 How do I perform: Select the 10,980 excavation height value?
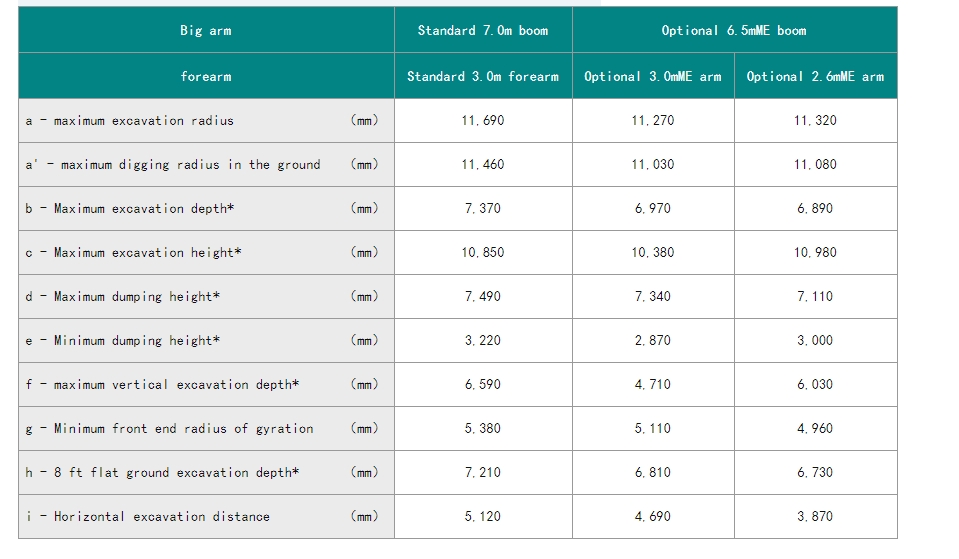tap(815, 253)
